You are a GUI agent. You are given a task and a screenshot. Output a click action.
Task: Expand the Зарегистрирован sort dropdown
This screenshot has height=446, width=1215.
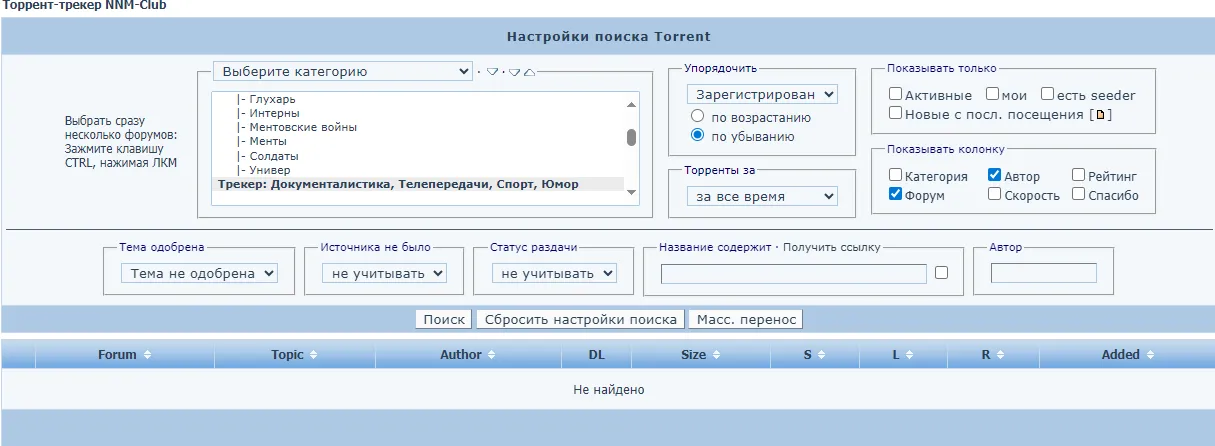coord(762,94)
